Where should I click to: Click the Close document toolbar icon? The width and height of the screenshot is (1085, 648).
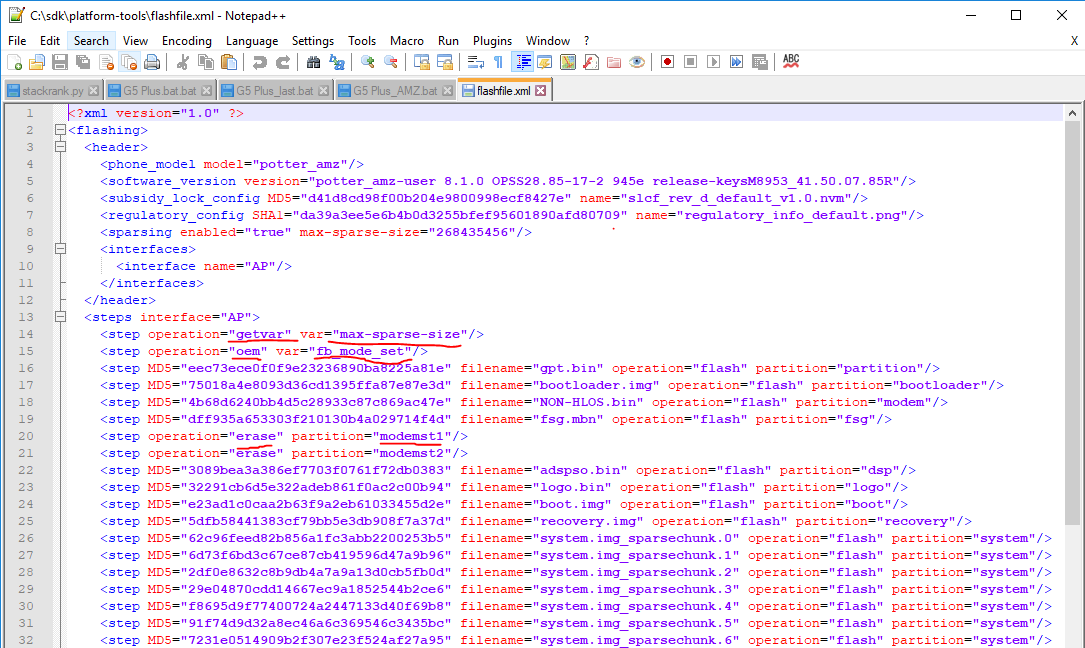[x=106, y=62]
